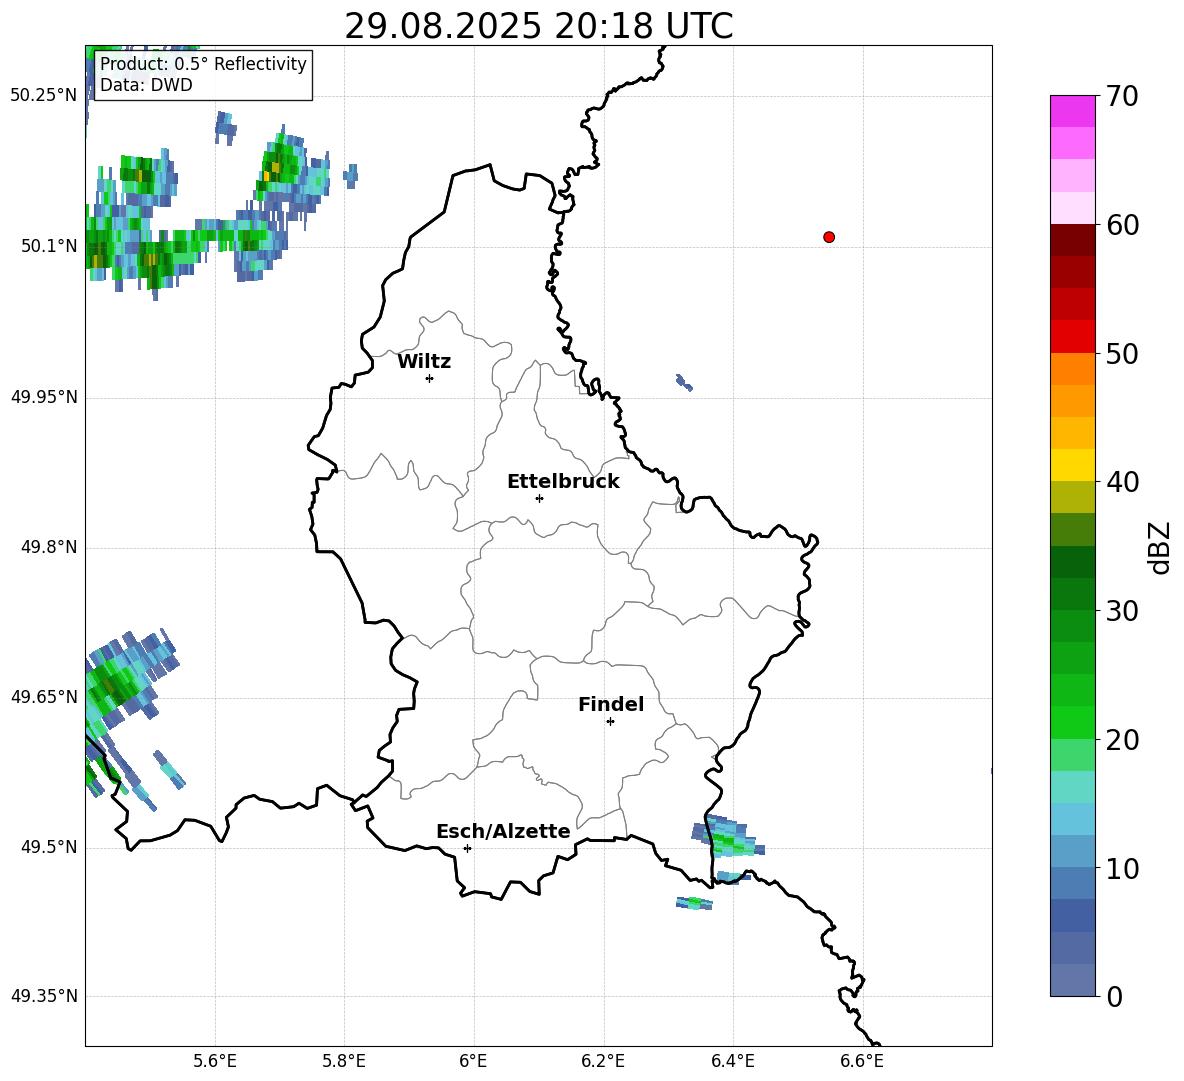Click the 6.2°E longitude label
Image resolution: width=1184 pixels, height=1081 pixels.
(x=603, y=1061)
